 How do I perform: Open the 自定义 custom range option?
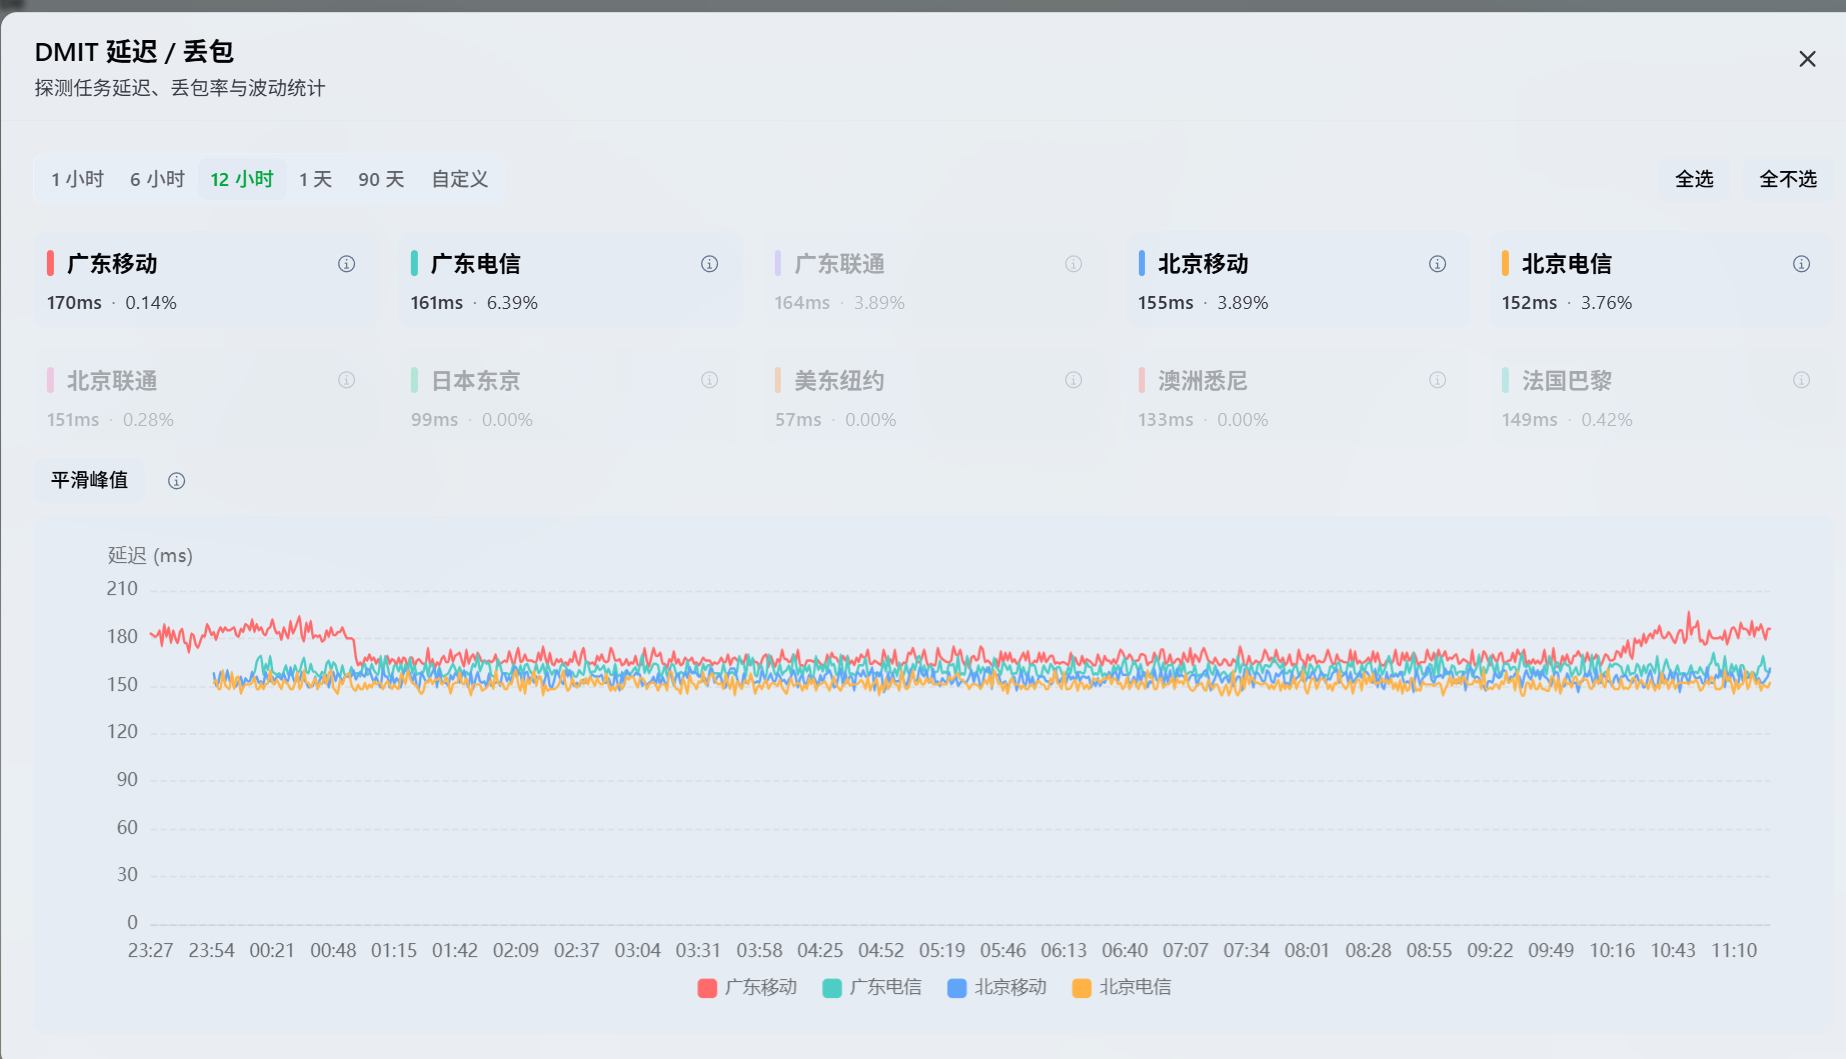[x=460, y=179]
